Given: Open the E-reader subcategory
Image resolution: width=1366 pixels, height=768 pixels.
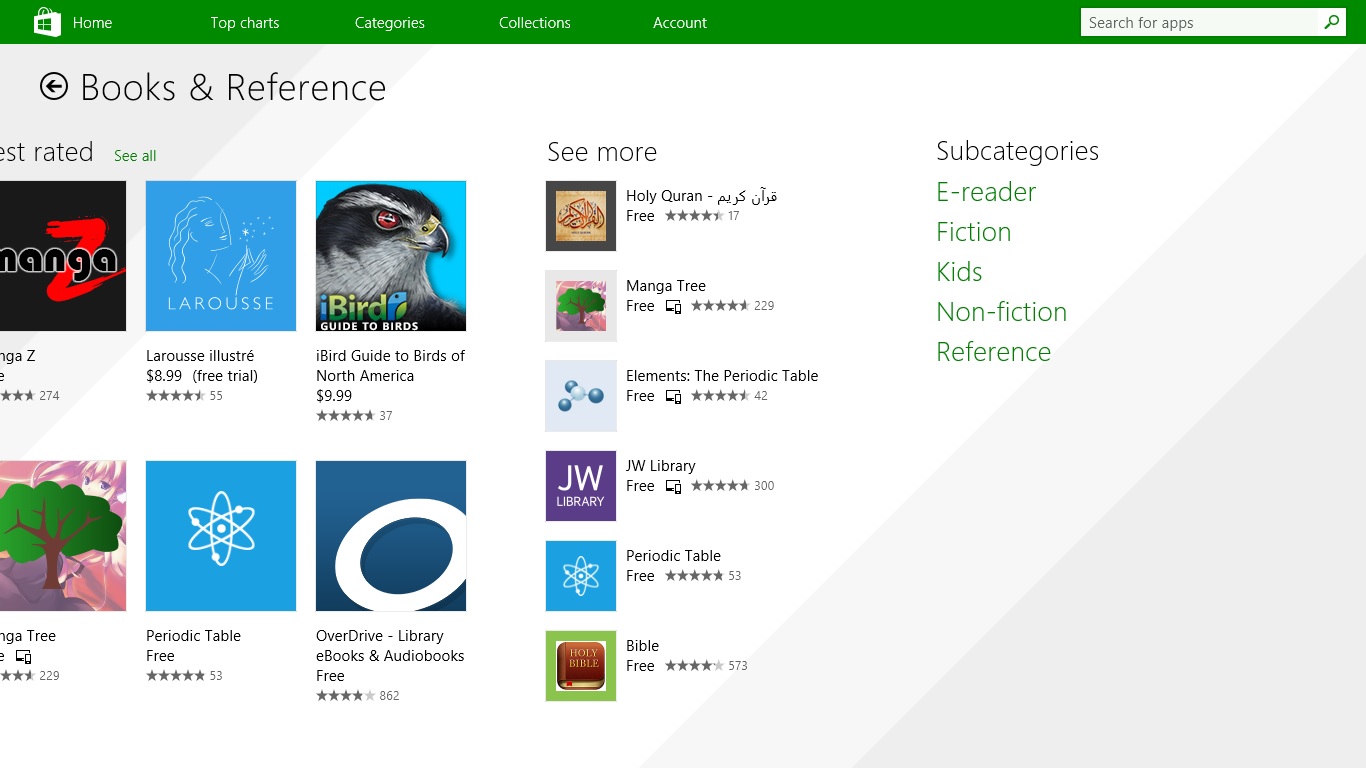Looking at the screenshot, I should pos(986,192).
